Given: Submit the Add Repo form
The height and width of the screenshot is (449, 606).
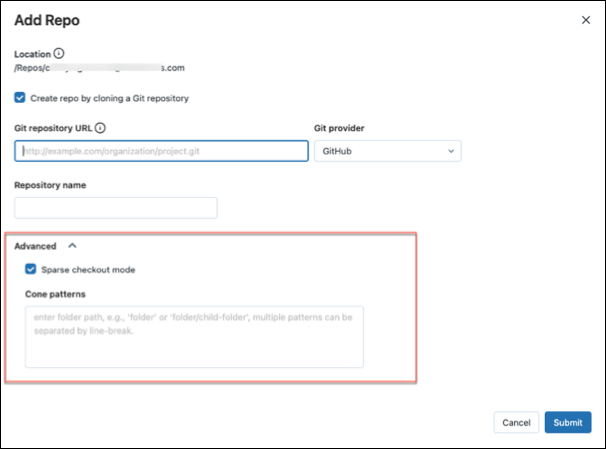Looking at the screenshot, I should coord(567,422).
